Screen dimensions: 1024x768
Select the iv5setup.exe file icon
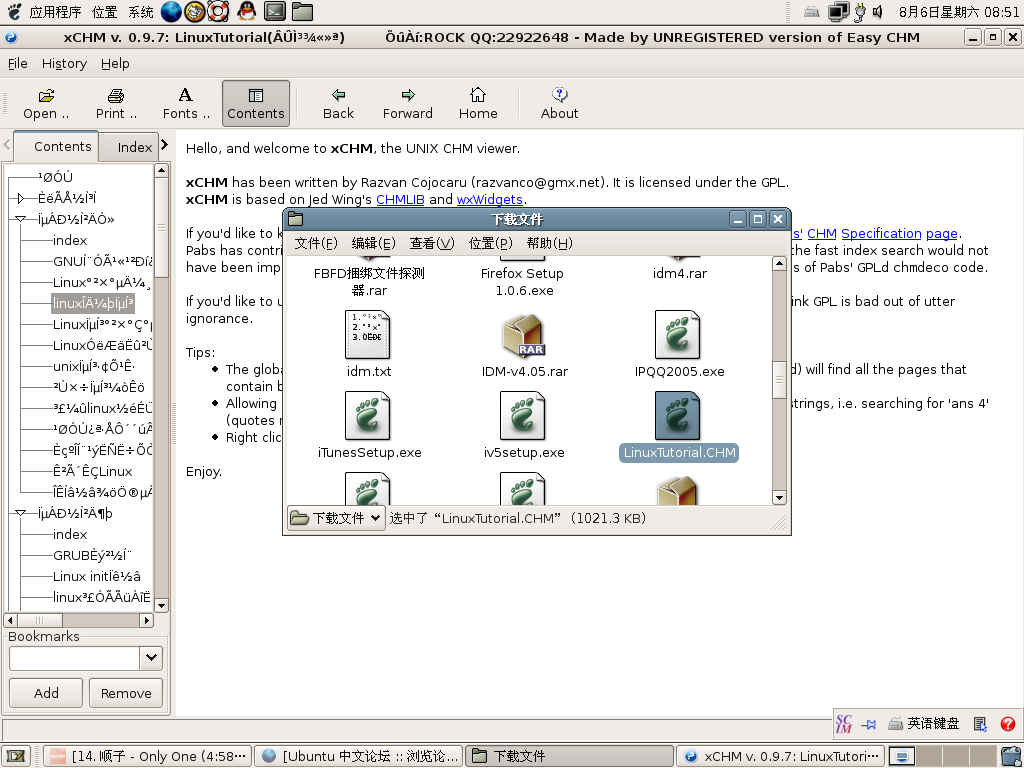tap(522, 415)
